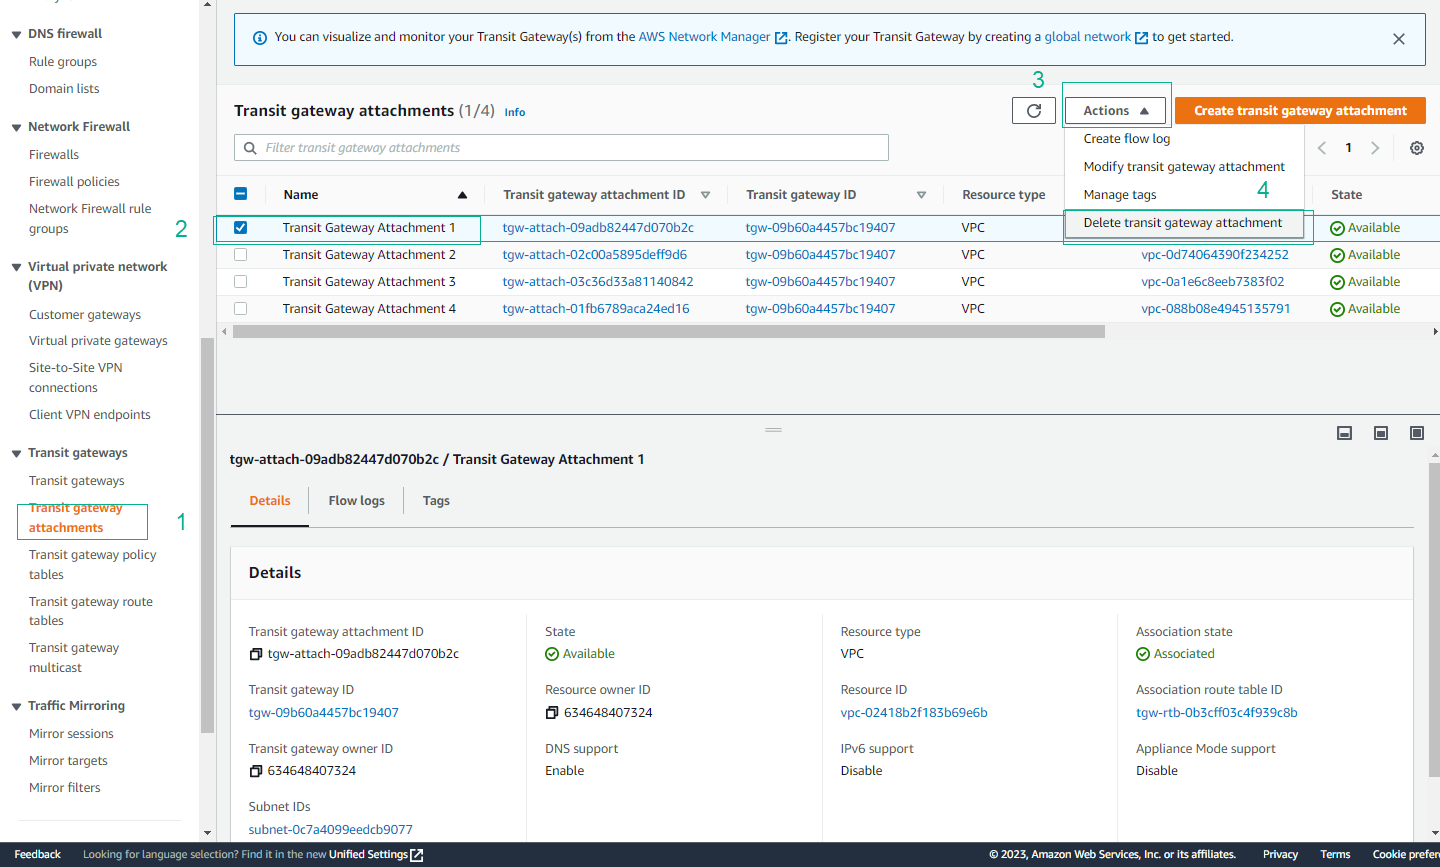Open Transit gateway multicast in sidebar
1440x867 pixels.
pos(74,658)
